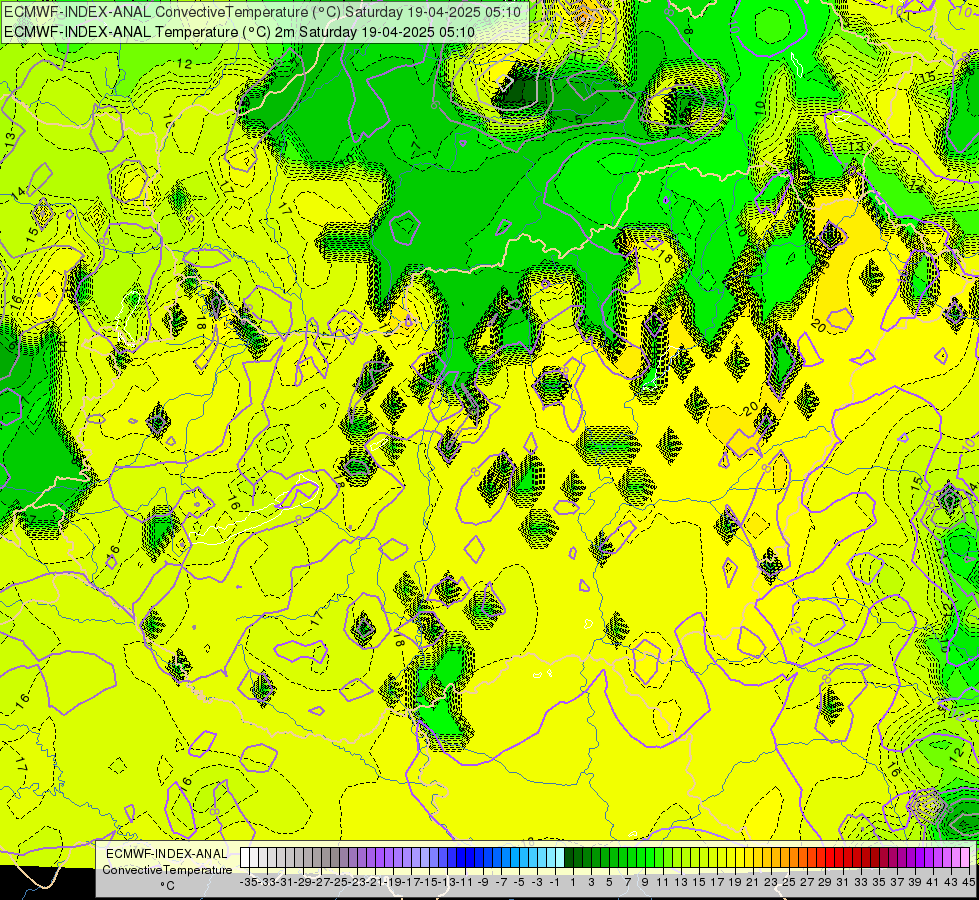
Task: Pick the pink swatch above legend value 45
Action: point(965,858)
